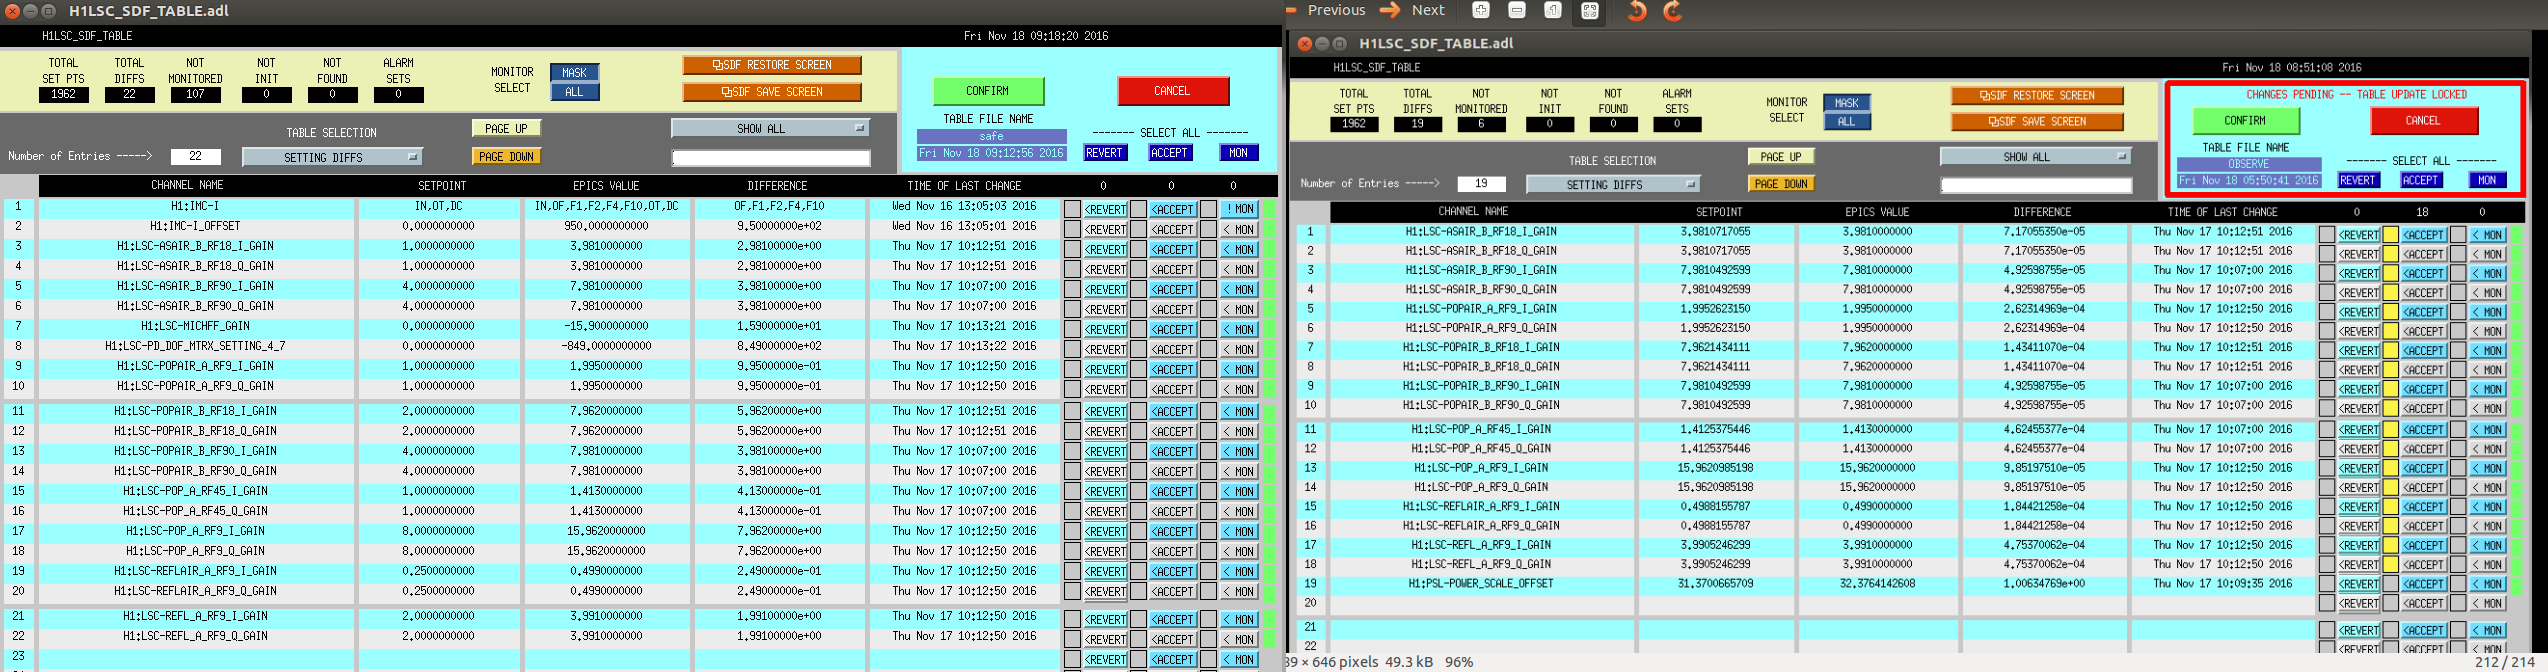Viewport: 2548px width, 672px height.
Task: Click select-all REVERT under safe table file
Action: click(x=1104, y=153)
